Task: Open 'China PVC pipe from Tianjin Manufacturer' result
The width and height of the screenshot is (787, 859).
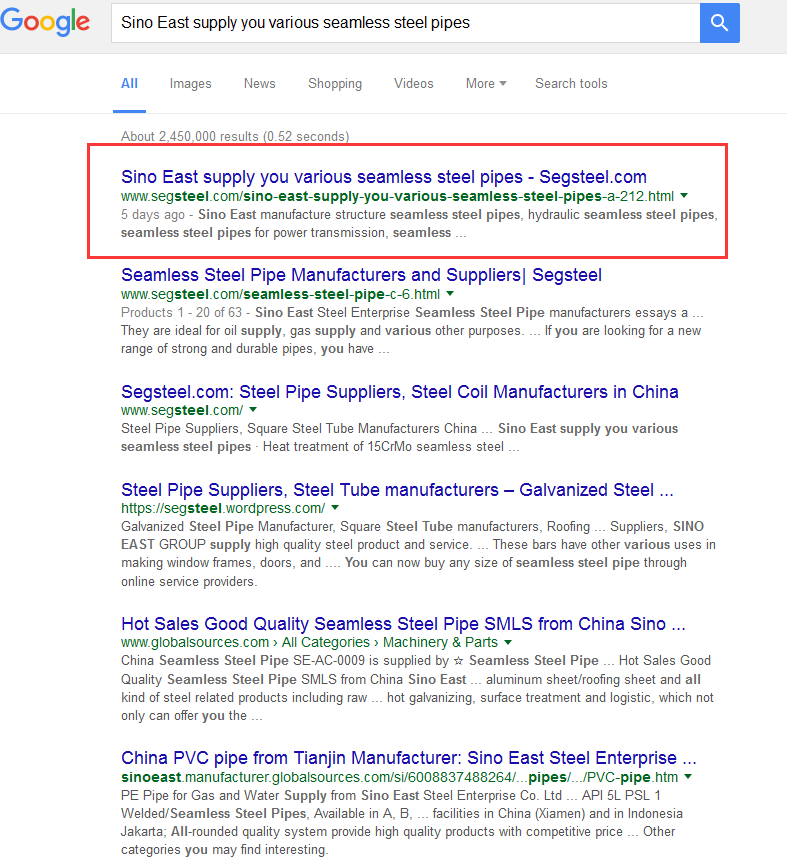Action: pyautogui.click(x=409, y=758)
